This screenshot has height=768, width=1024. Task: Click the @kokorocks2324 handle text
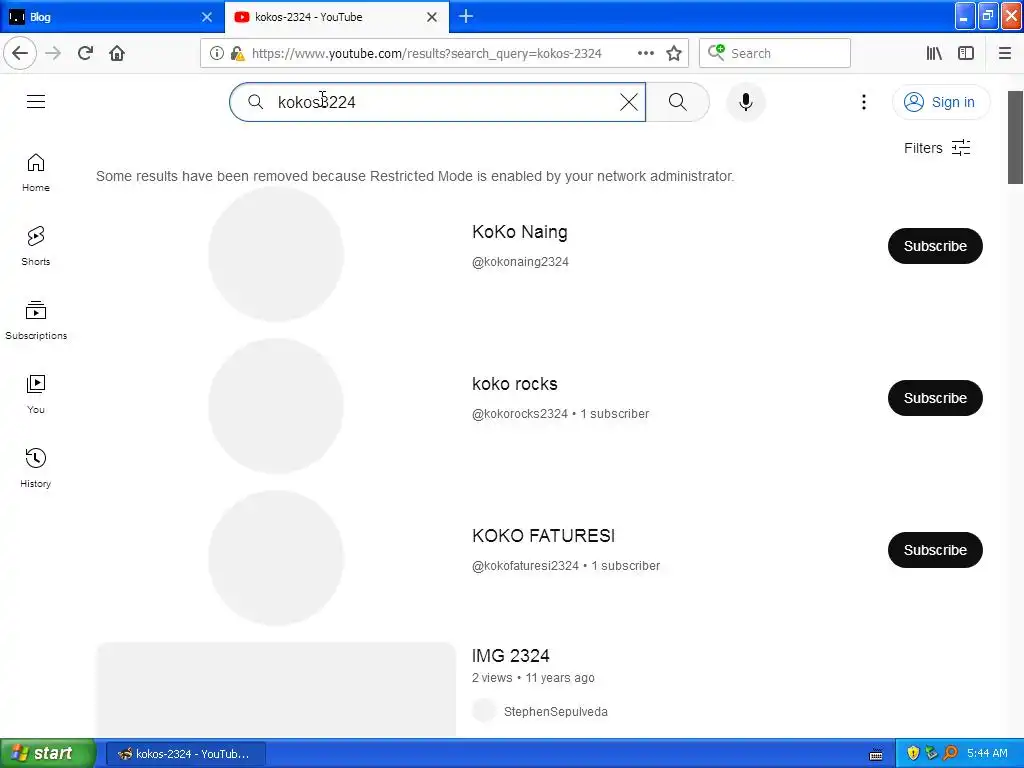pos(520,414)
